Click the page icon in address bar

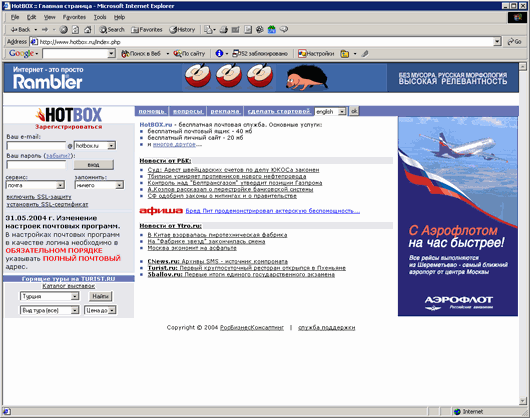click(x=34, y=42)
